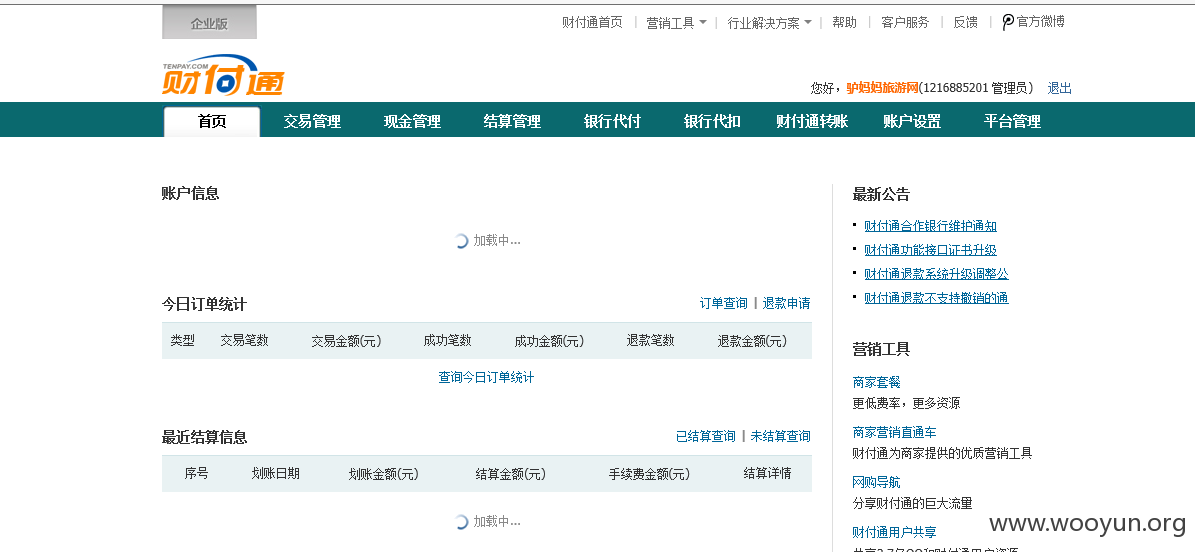Open the 客户服务 link
This screenshot has width=1195, height=552.
[x=905, y=22]
